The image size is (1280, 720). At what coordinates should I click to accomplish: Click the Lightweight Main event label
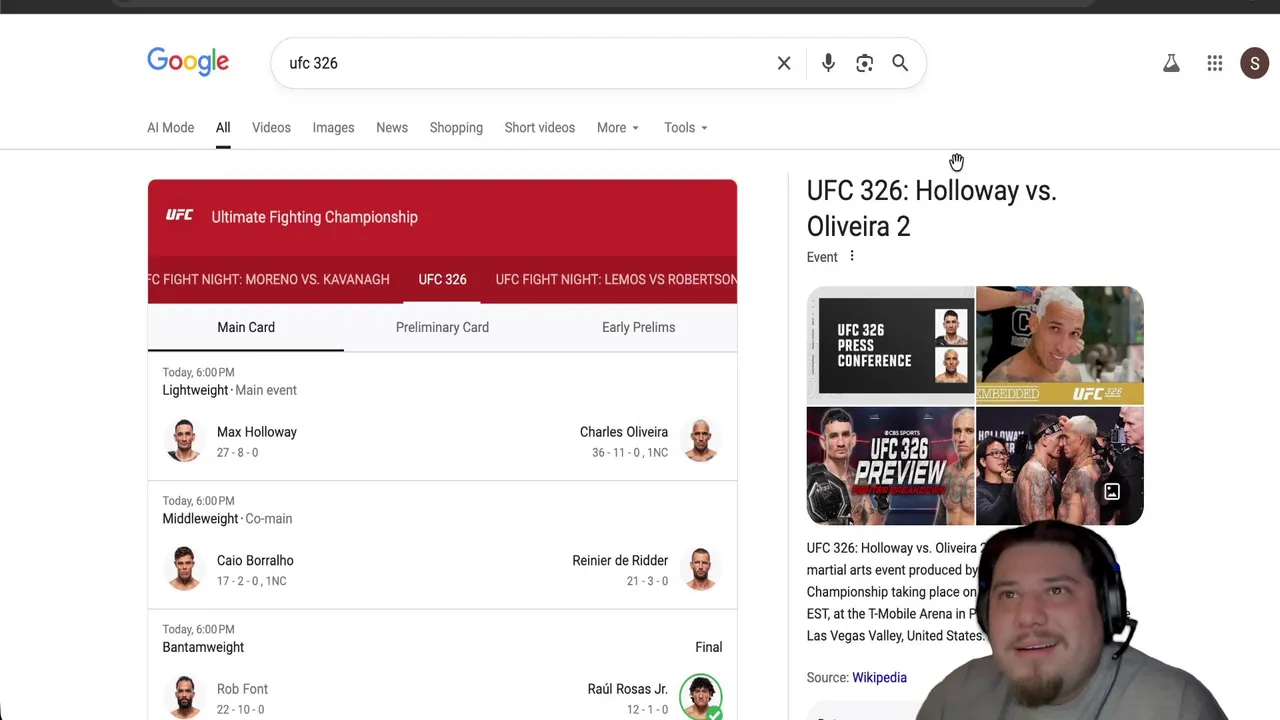[x=230, y=390]
